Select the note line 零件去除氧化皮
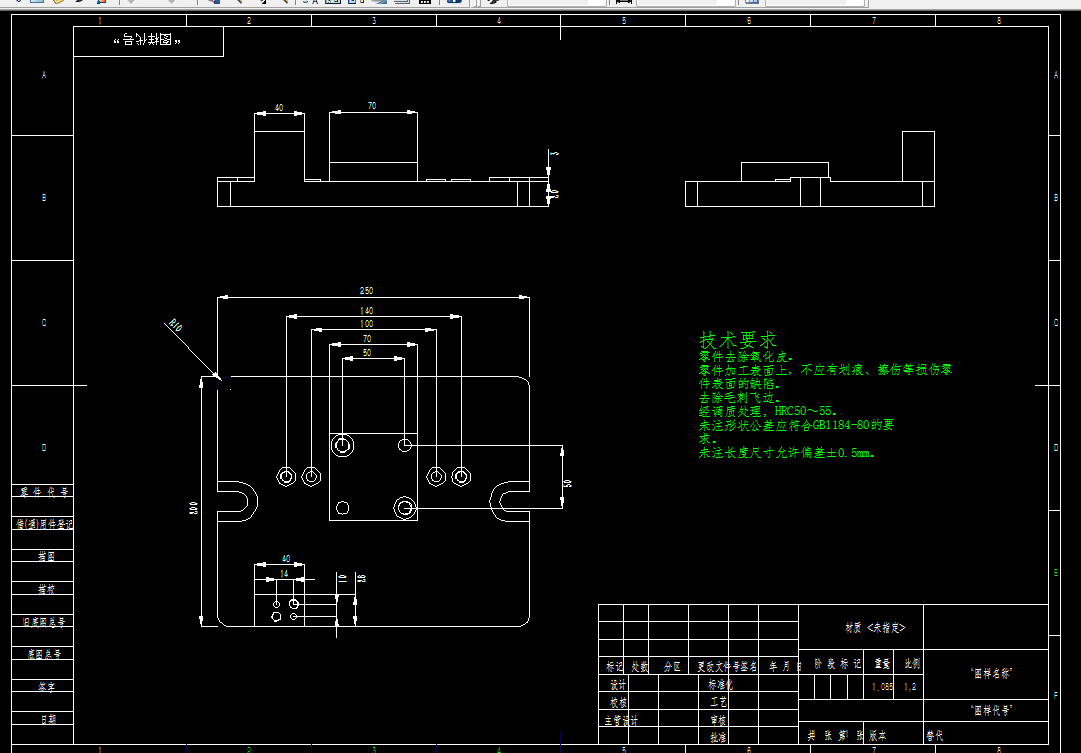The image size is (1081, 753). [746, 357]
